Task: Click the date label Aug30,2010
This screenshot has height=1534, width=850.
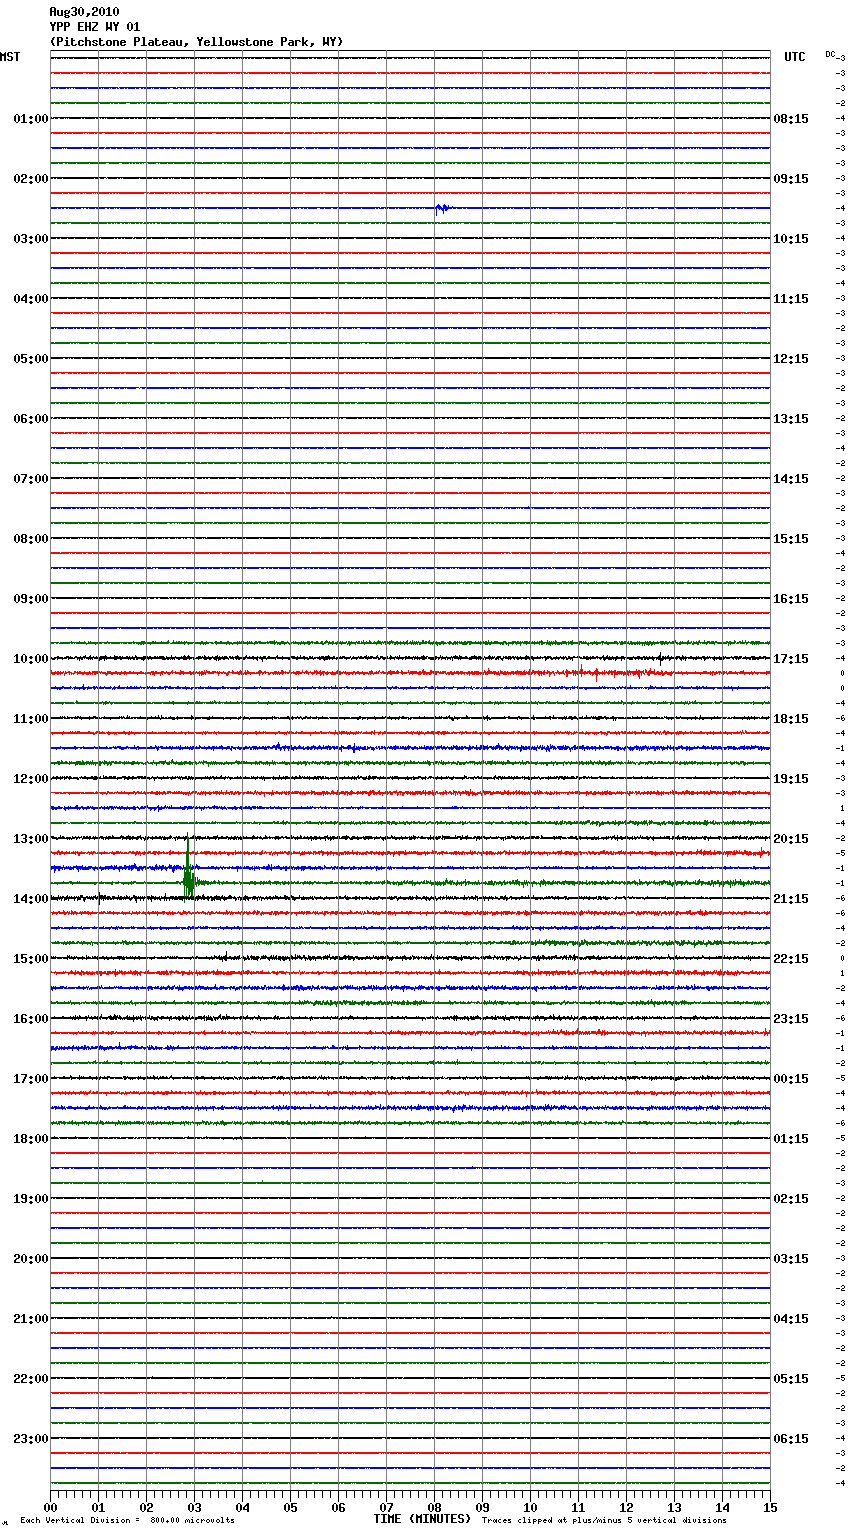Action: [84, 12]
